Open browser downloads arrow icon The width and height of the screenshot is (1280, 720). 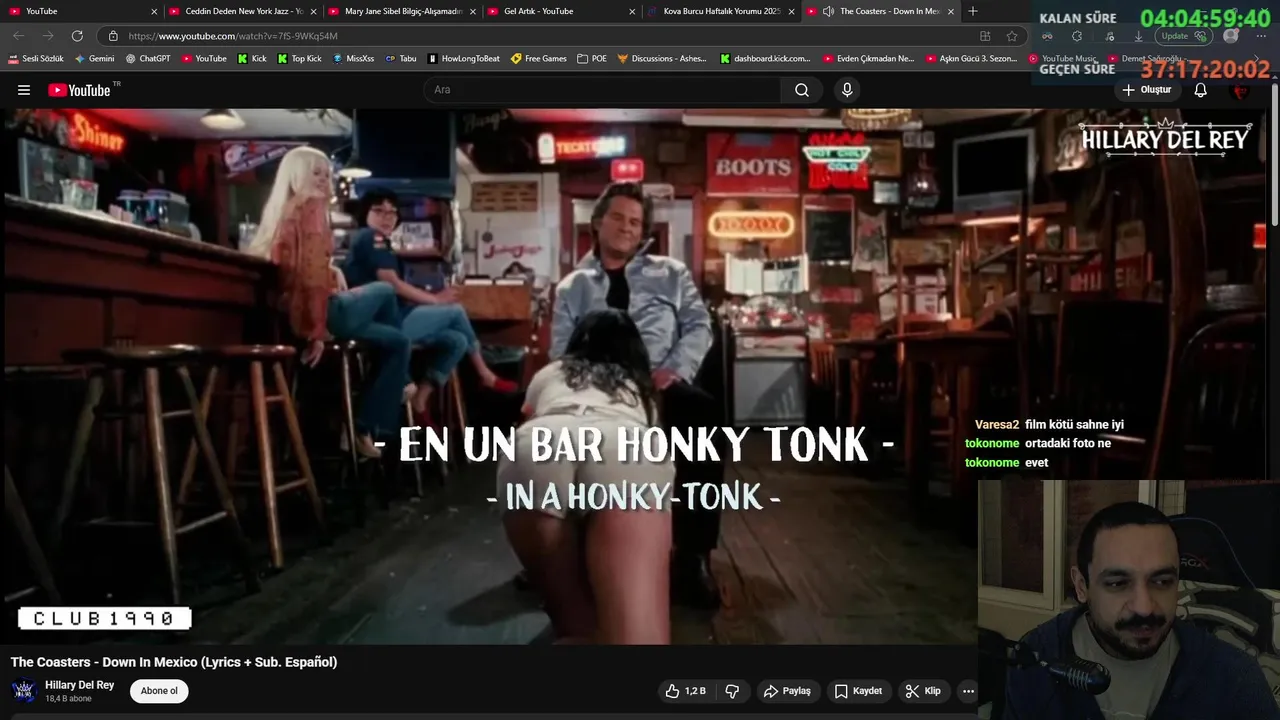[1138, 36]
